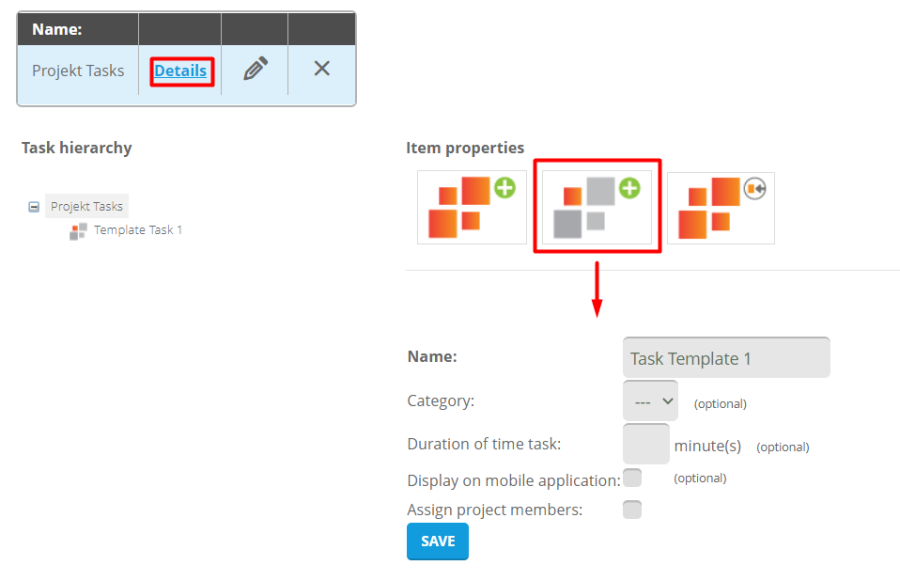Viewport: 900px width, 581px height.
Task: Collapse the Projekt Tasks node in Task hierarchy
Action: point(34,207)
